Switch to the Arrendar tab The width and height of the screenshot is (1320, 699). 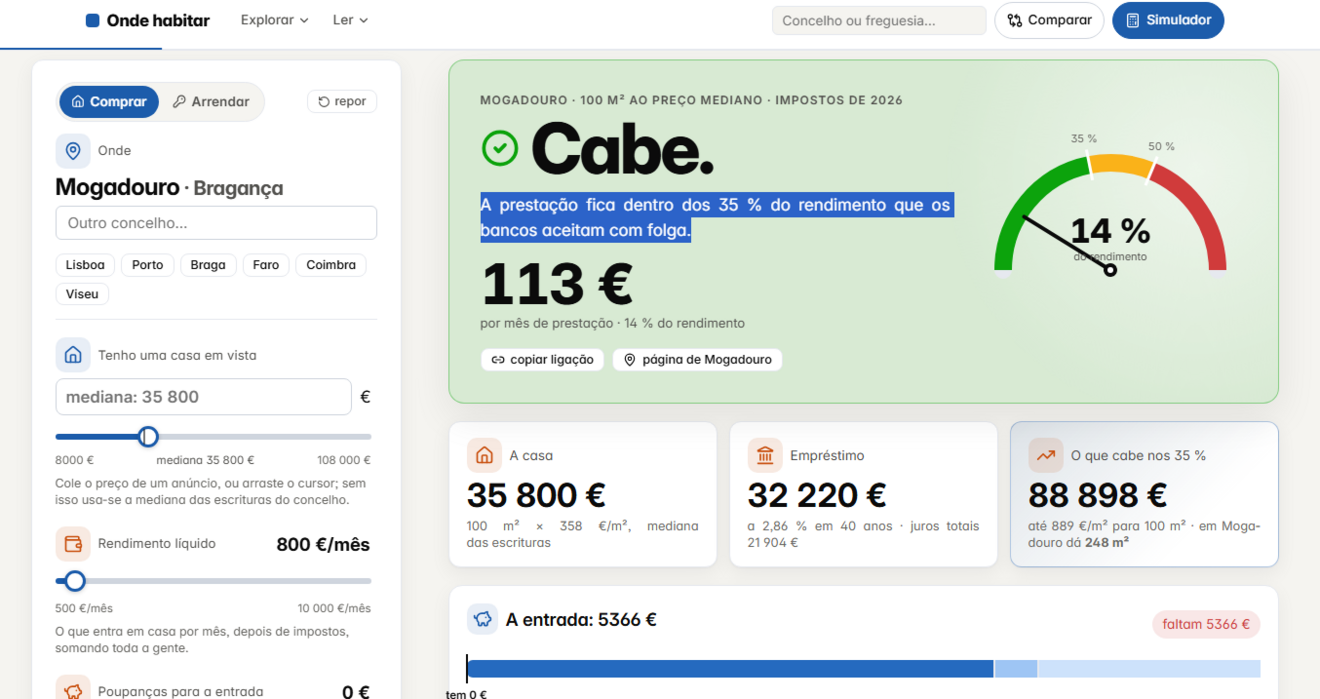(211, 102)
